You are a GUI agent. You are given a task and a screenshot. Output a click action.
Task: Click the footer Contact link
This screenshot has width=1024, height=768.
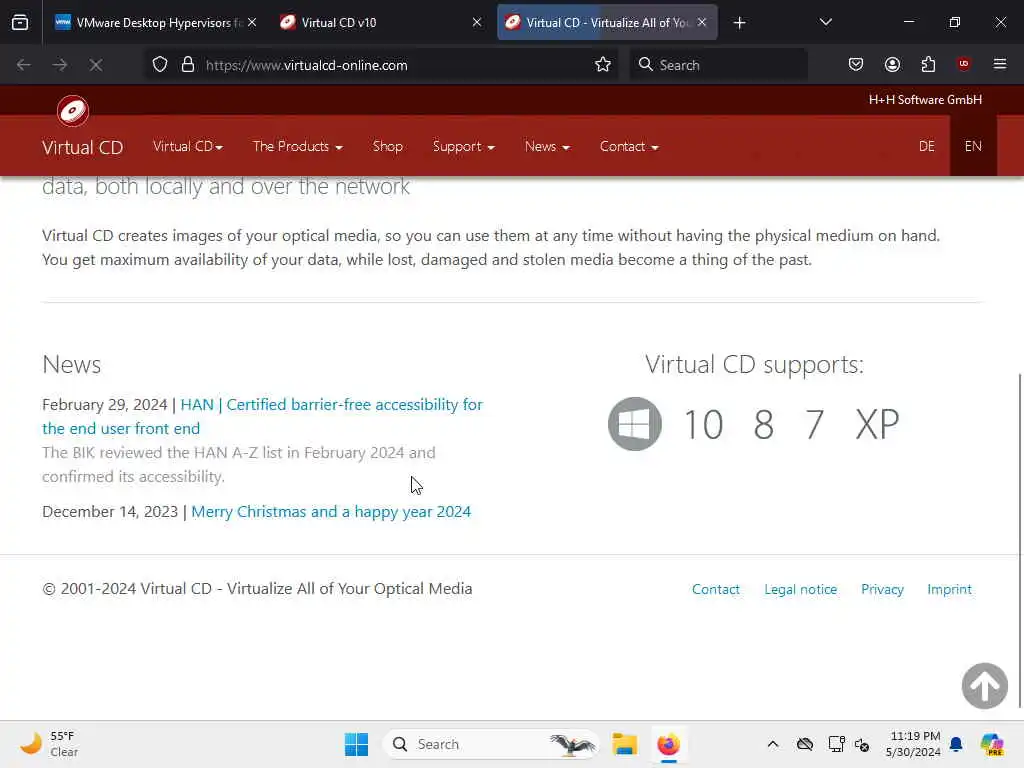coord(716,589)
